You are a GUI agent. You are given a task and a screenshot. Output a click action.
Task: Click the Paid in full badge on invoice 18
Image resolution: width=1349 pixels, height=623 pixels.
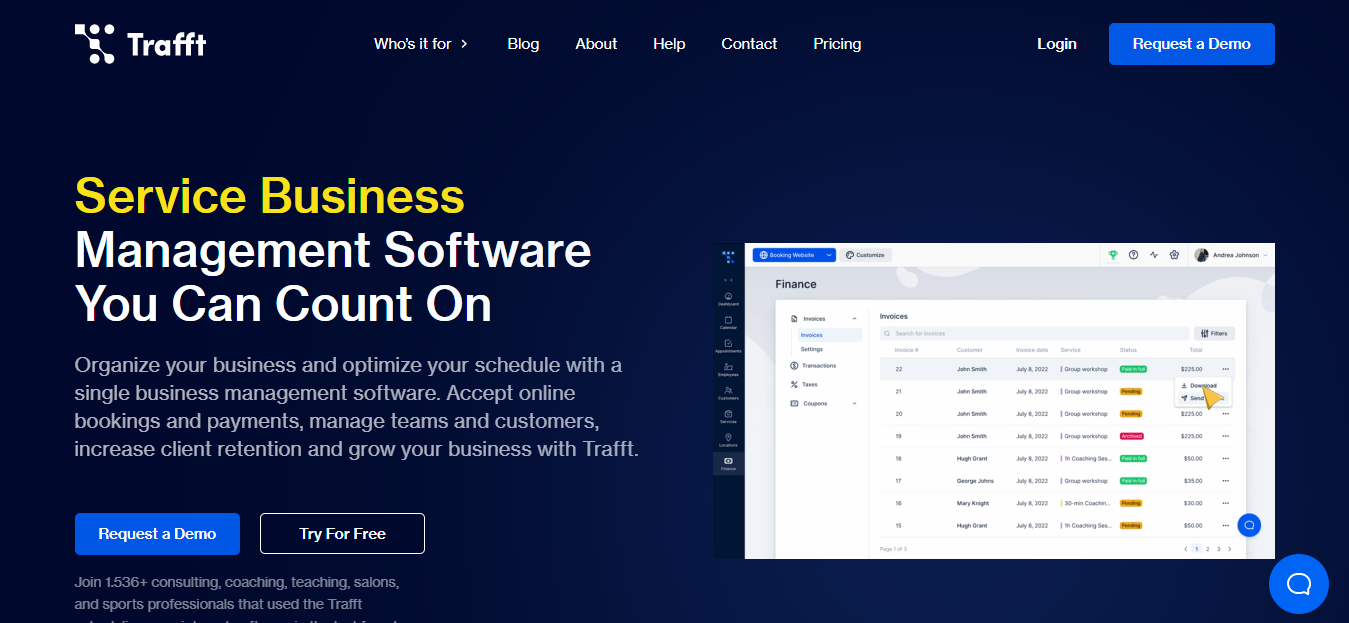1133,458
